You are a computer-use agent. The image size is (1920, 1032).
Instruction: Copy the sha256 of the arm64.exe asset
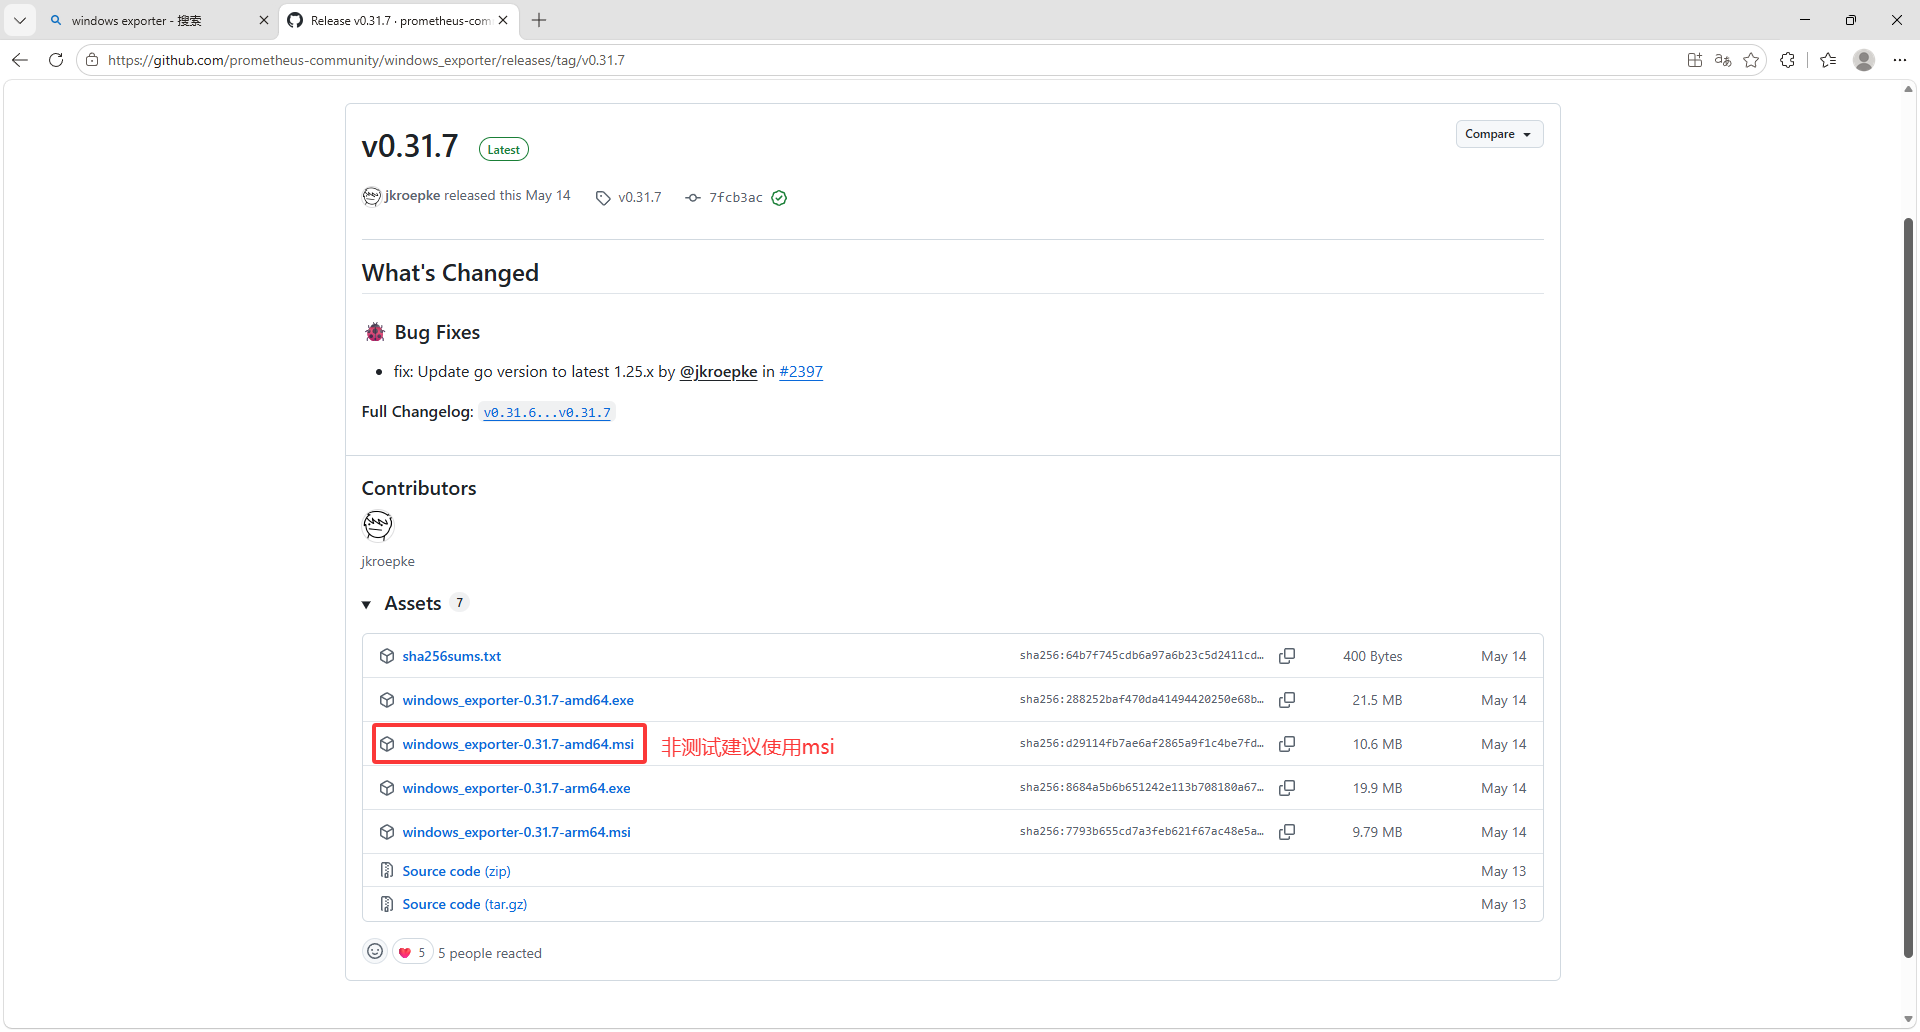1287,788
